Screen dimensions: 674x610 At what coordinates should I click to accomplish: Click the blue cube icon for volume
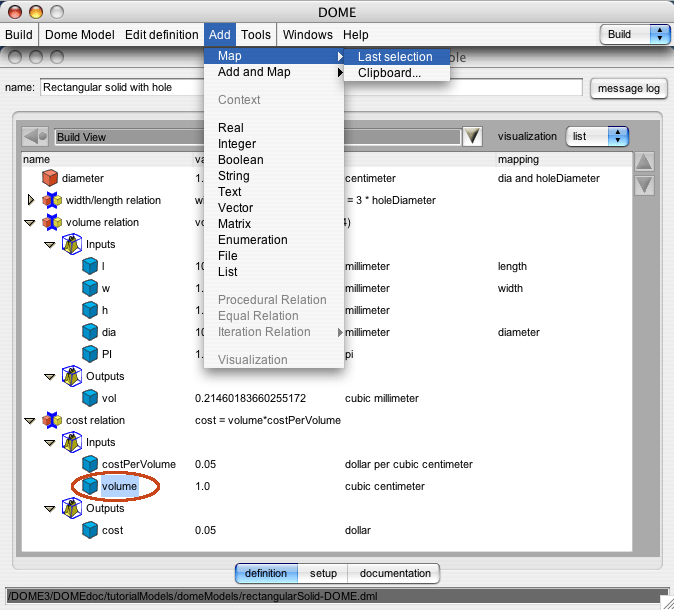[90, 486]
